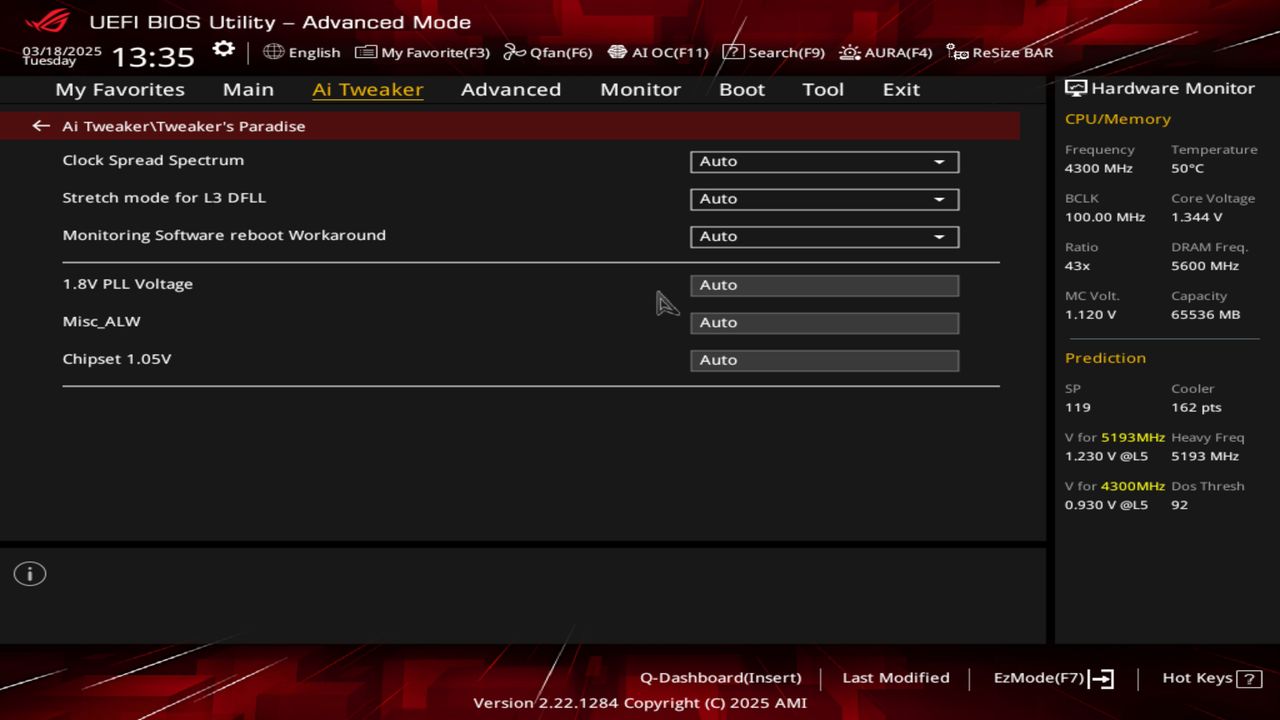The width and height of the screenshot is (1280, 720).
Task: Select Stretch mode for L3 DFLL label
Action: [164, 198]
